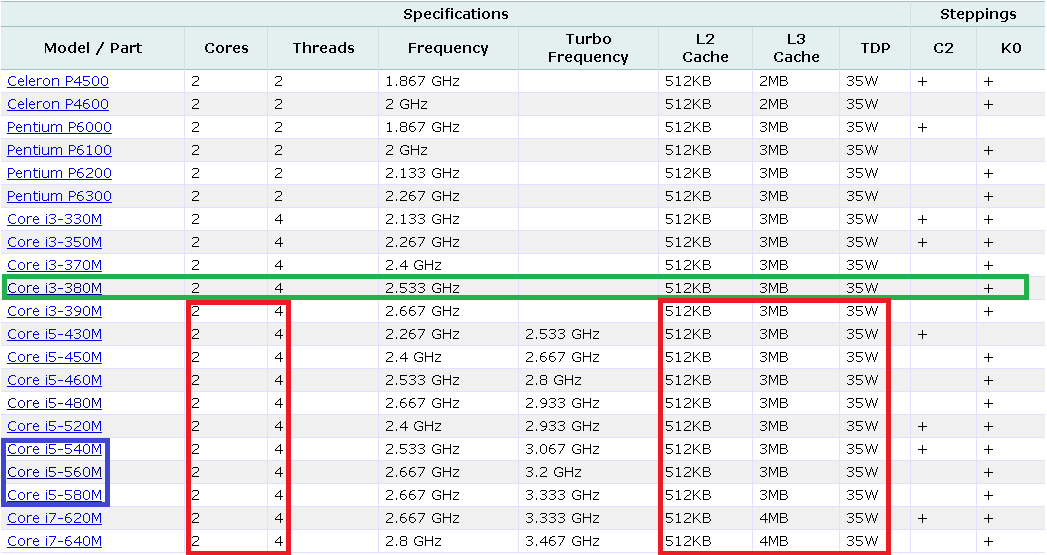Select the C2 plus mark for Core i5-430M
The height and width of the screenshot is (555, 1047).
[922, 334]
